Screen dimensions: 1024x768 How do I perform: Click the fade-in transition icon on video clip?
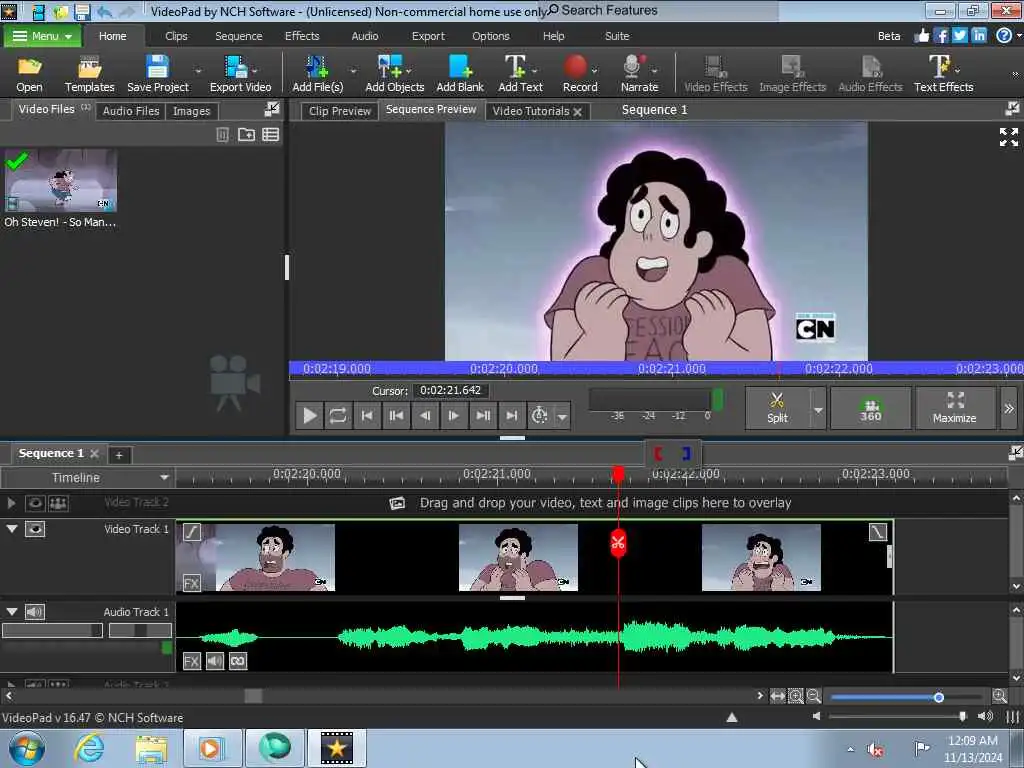[191, 532]
